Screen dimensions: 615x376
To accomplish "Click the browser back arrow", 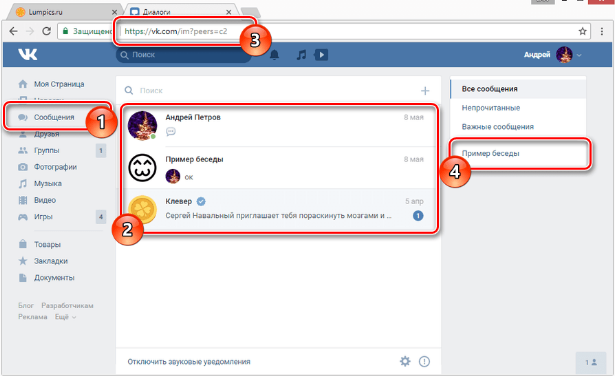I will (13, 31).
